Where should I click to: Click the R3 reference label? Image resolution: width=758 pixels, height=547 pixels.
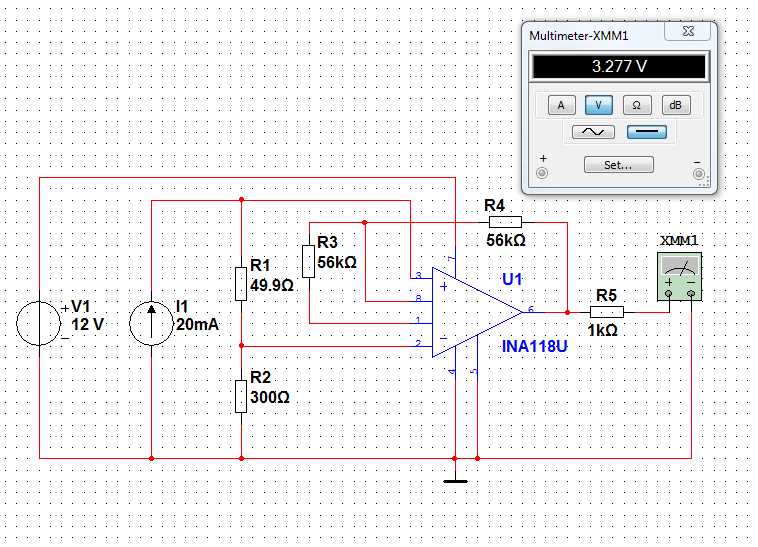coord(327,242)
